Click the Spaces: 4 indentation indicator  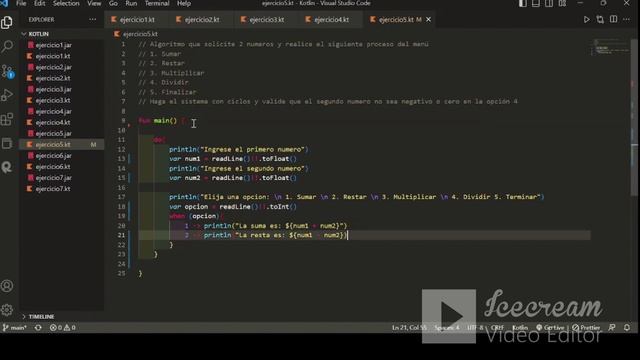(x=447, y=327)
